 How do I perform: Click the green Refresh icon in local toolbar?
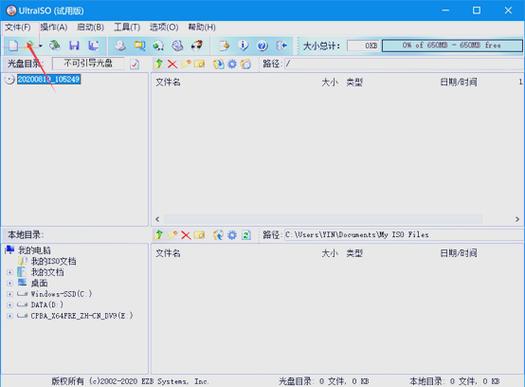[246, 235]
